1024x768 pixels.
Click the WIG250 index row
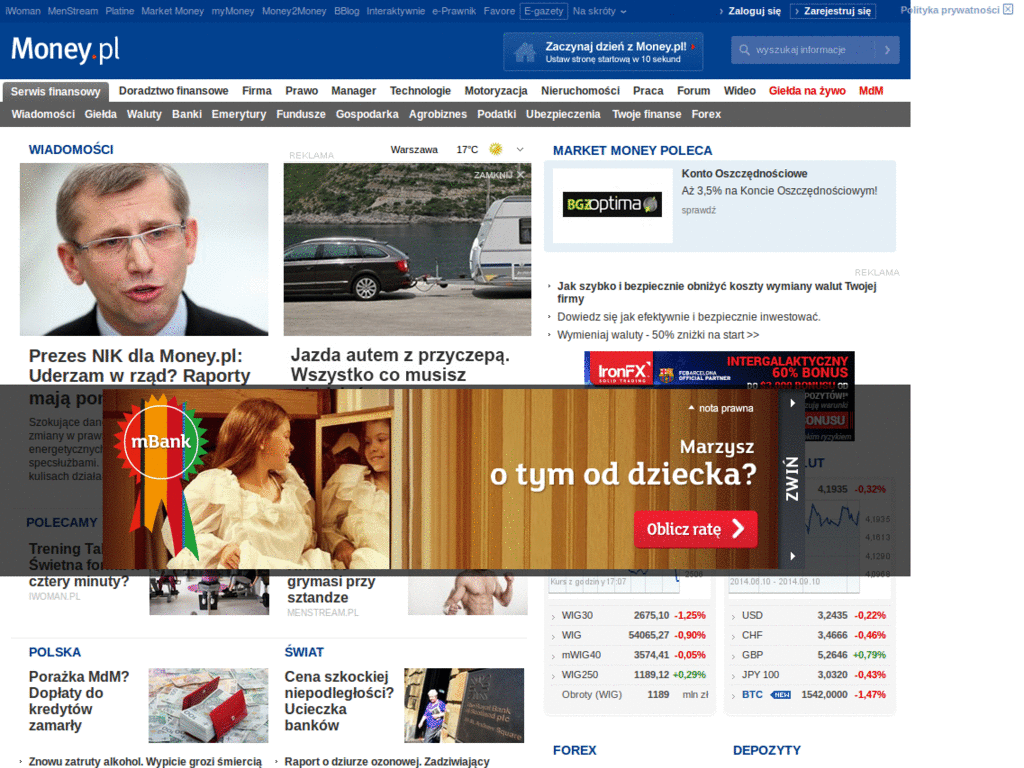[x=628, y=675]
